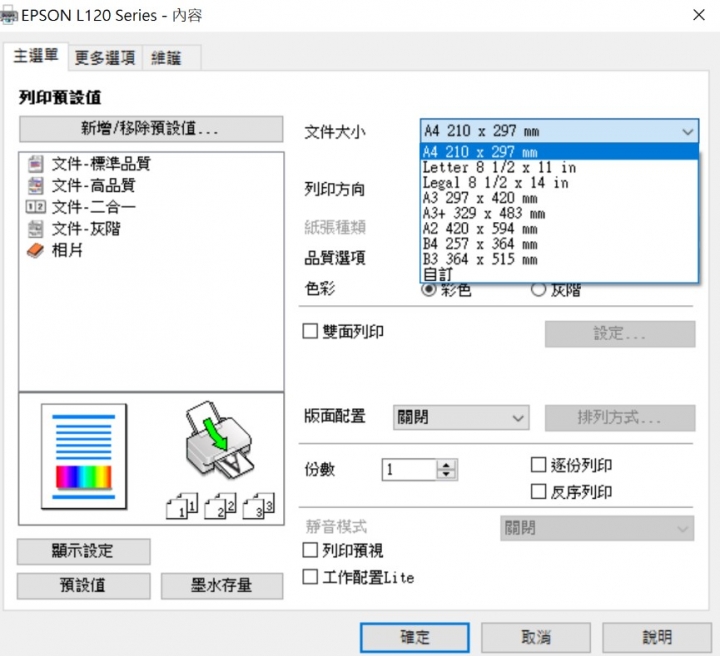Screen dimensions: 720x656
Task: Click the collate pages 3-3 icon
Action: [x=259, y=505]
